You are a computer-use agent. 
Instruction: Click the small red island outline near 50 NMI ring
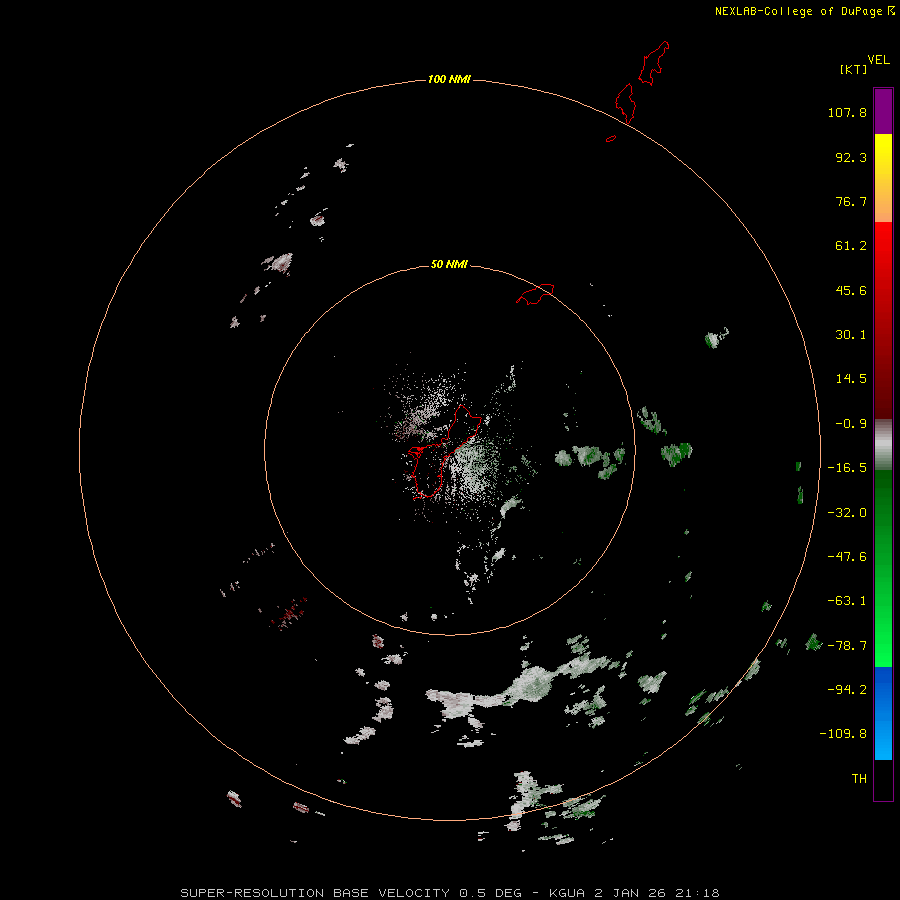click(x=535, y=294)
